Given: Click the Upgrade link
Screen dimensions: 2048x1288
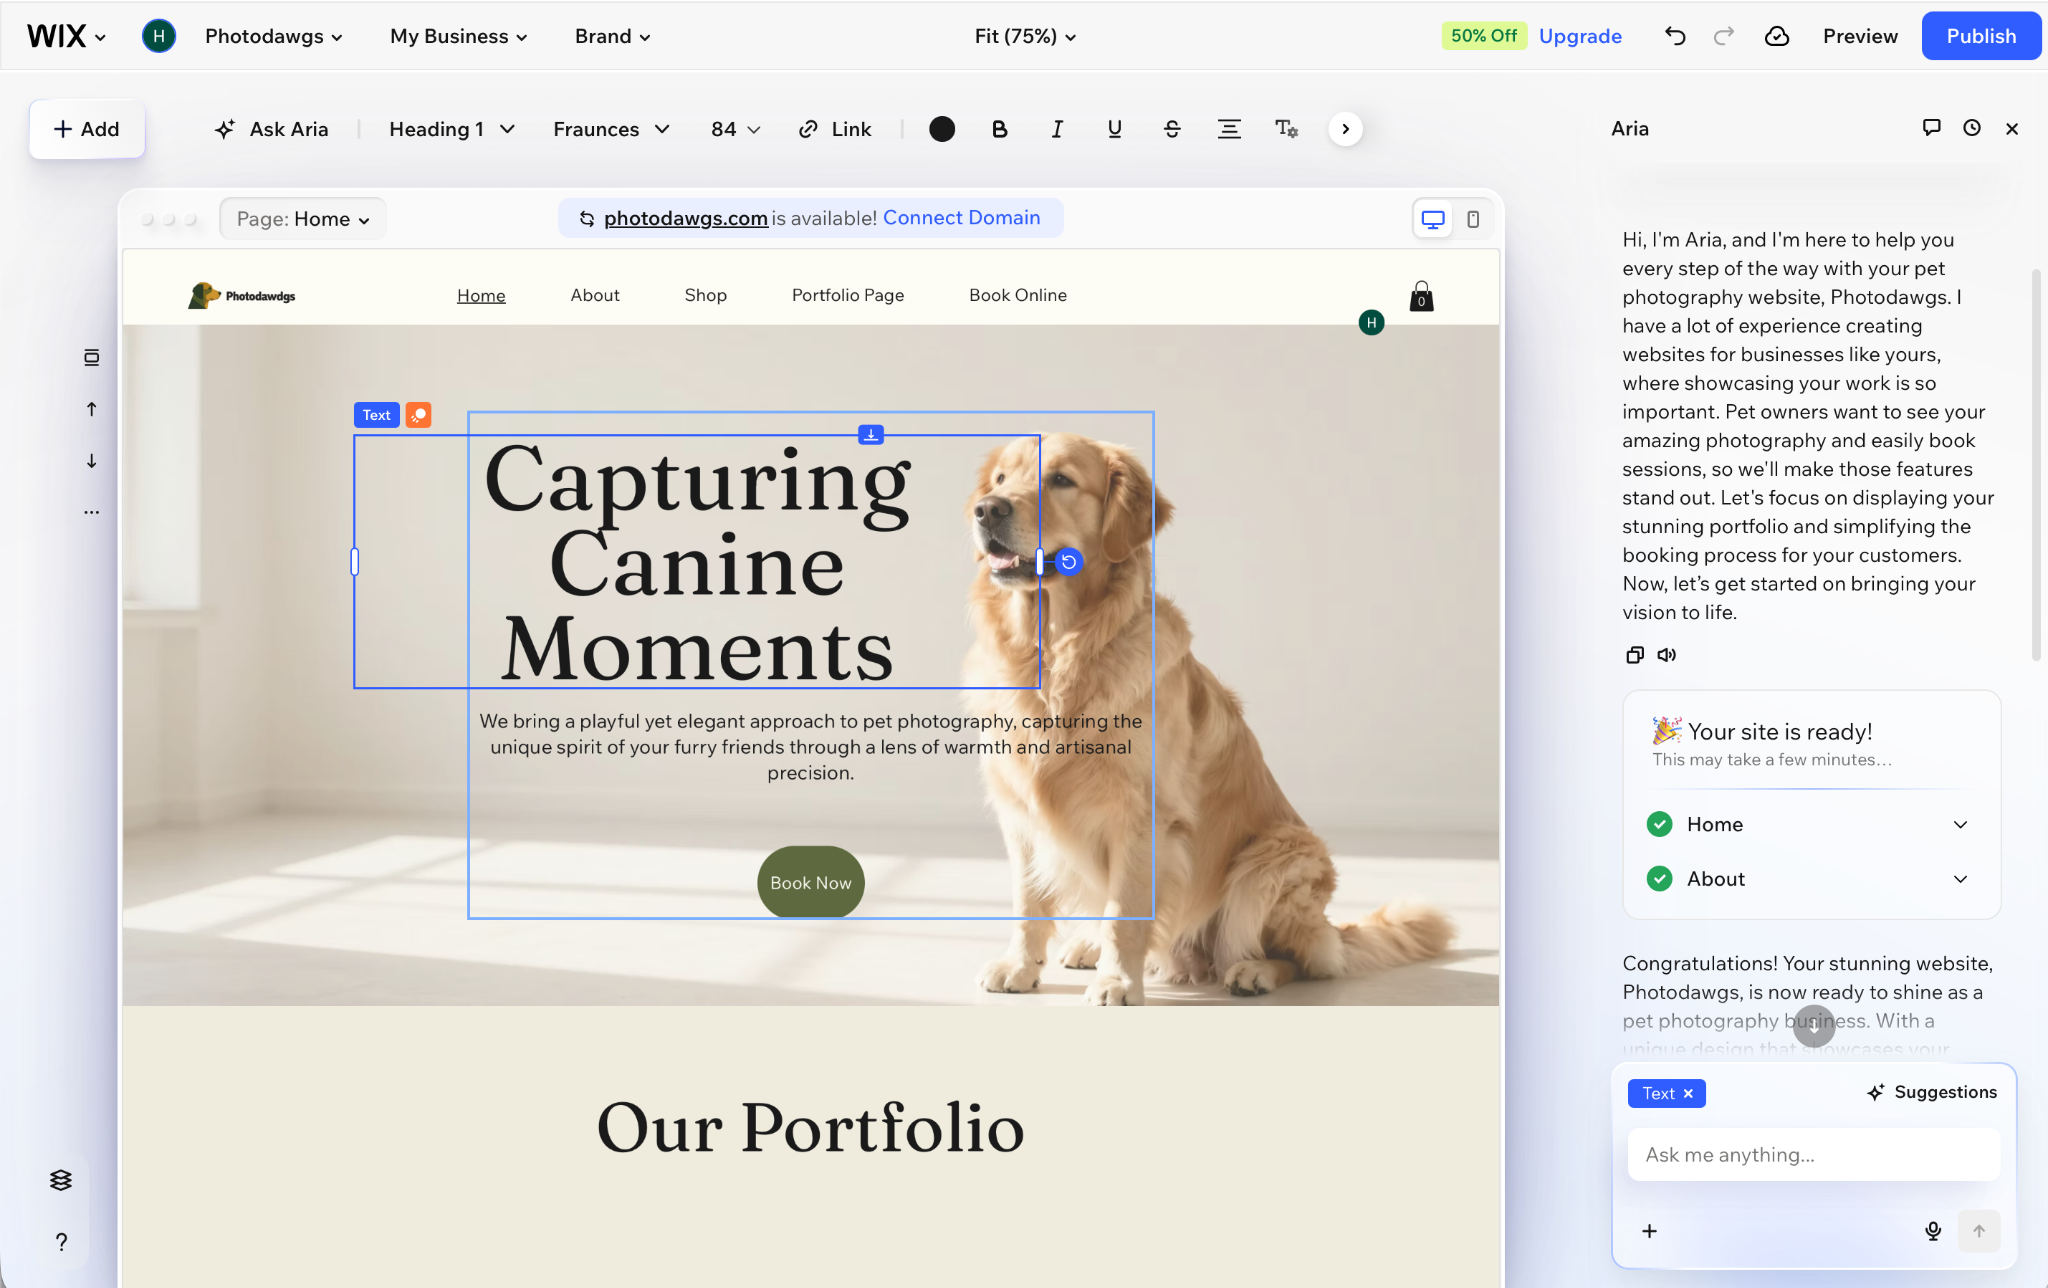Looking at the screenshot, I should (x=1580, y=36).
